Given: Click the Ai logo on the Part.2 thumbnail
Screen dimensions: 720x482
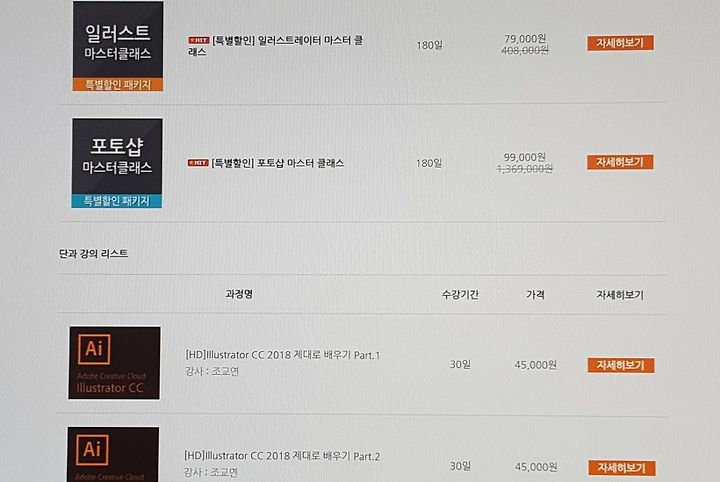Looking at the screenshot, I should click(92, 449).
